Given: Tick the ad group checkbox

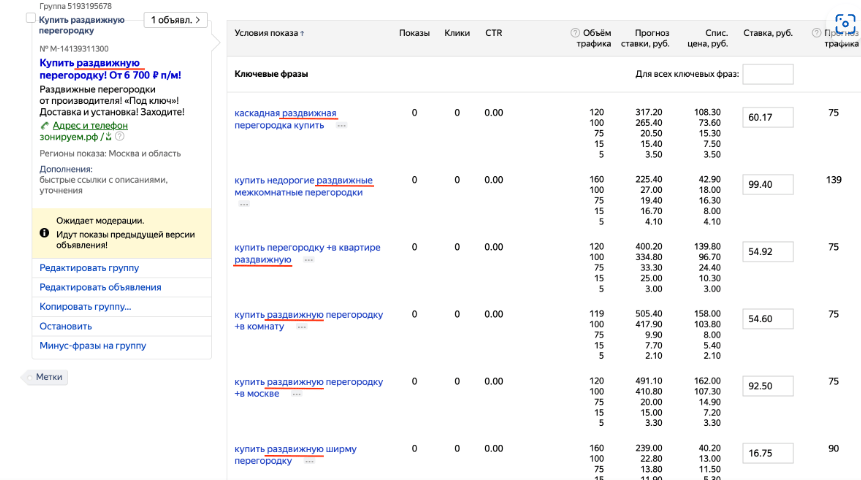Looking at the screenshot, I should click(x=30, y=19).
